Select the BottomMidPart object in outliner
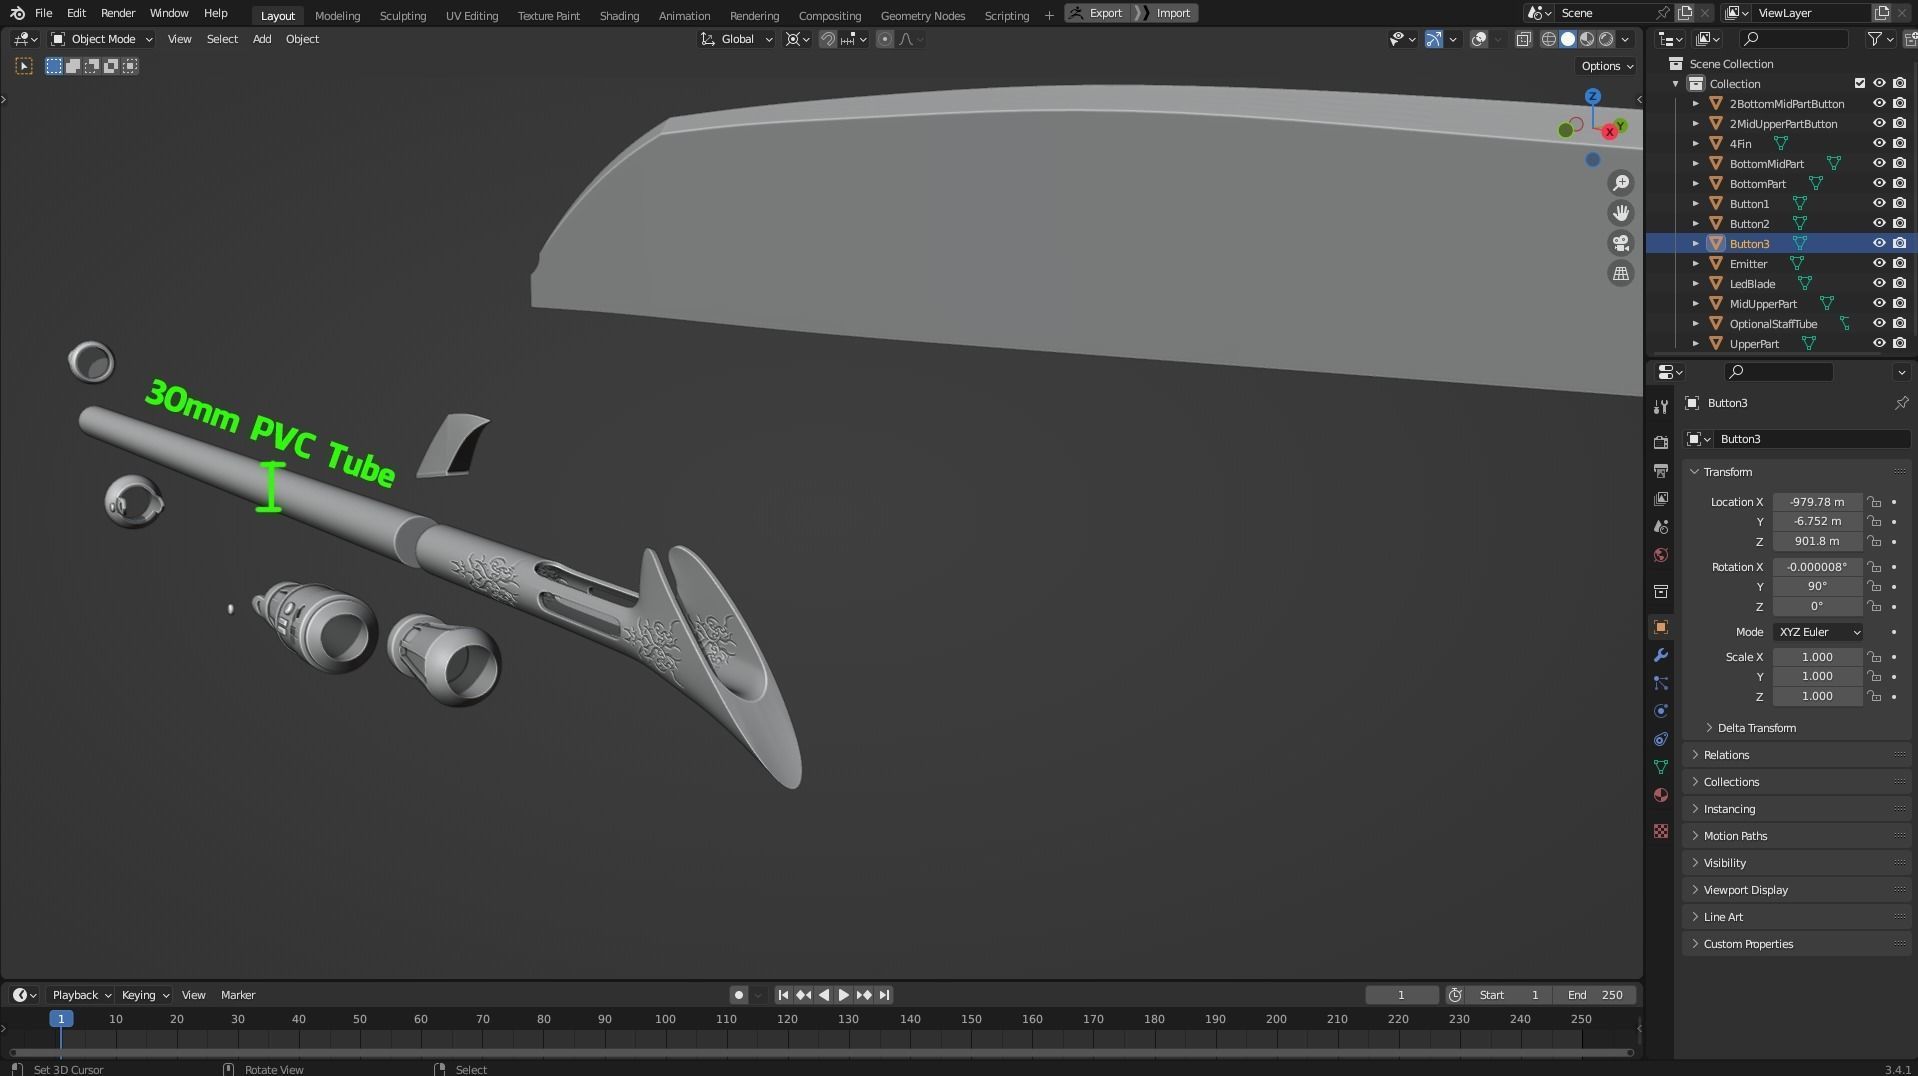This screenshot has width=1918, height=1076. [1766, 164]
